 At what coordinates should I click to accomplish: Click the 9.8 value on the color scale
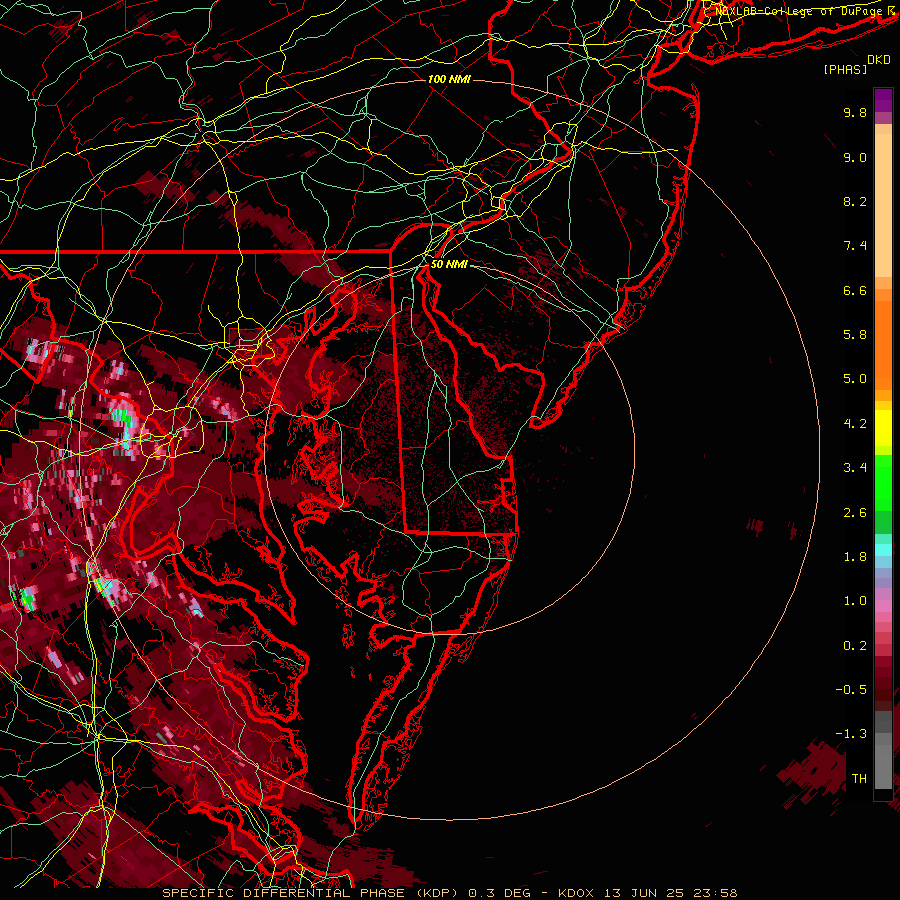coord(855,112)
